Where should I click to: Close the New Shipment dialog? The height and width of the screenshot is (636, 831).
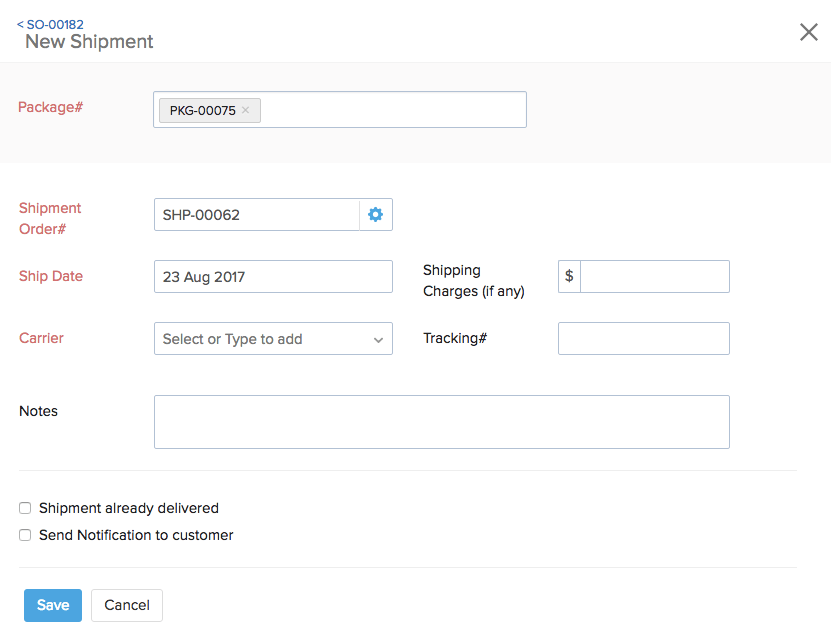(x=808, y=32)
